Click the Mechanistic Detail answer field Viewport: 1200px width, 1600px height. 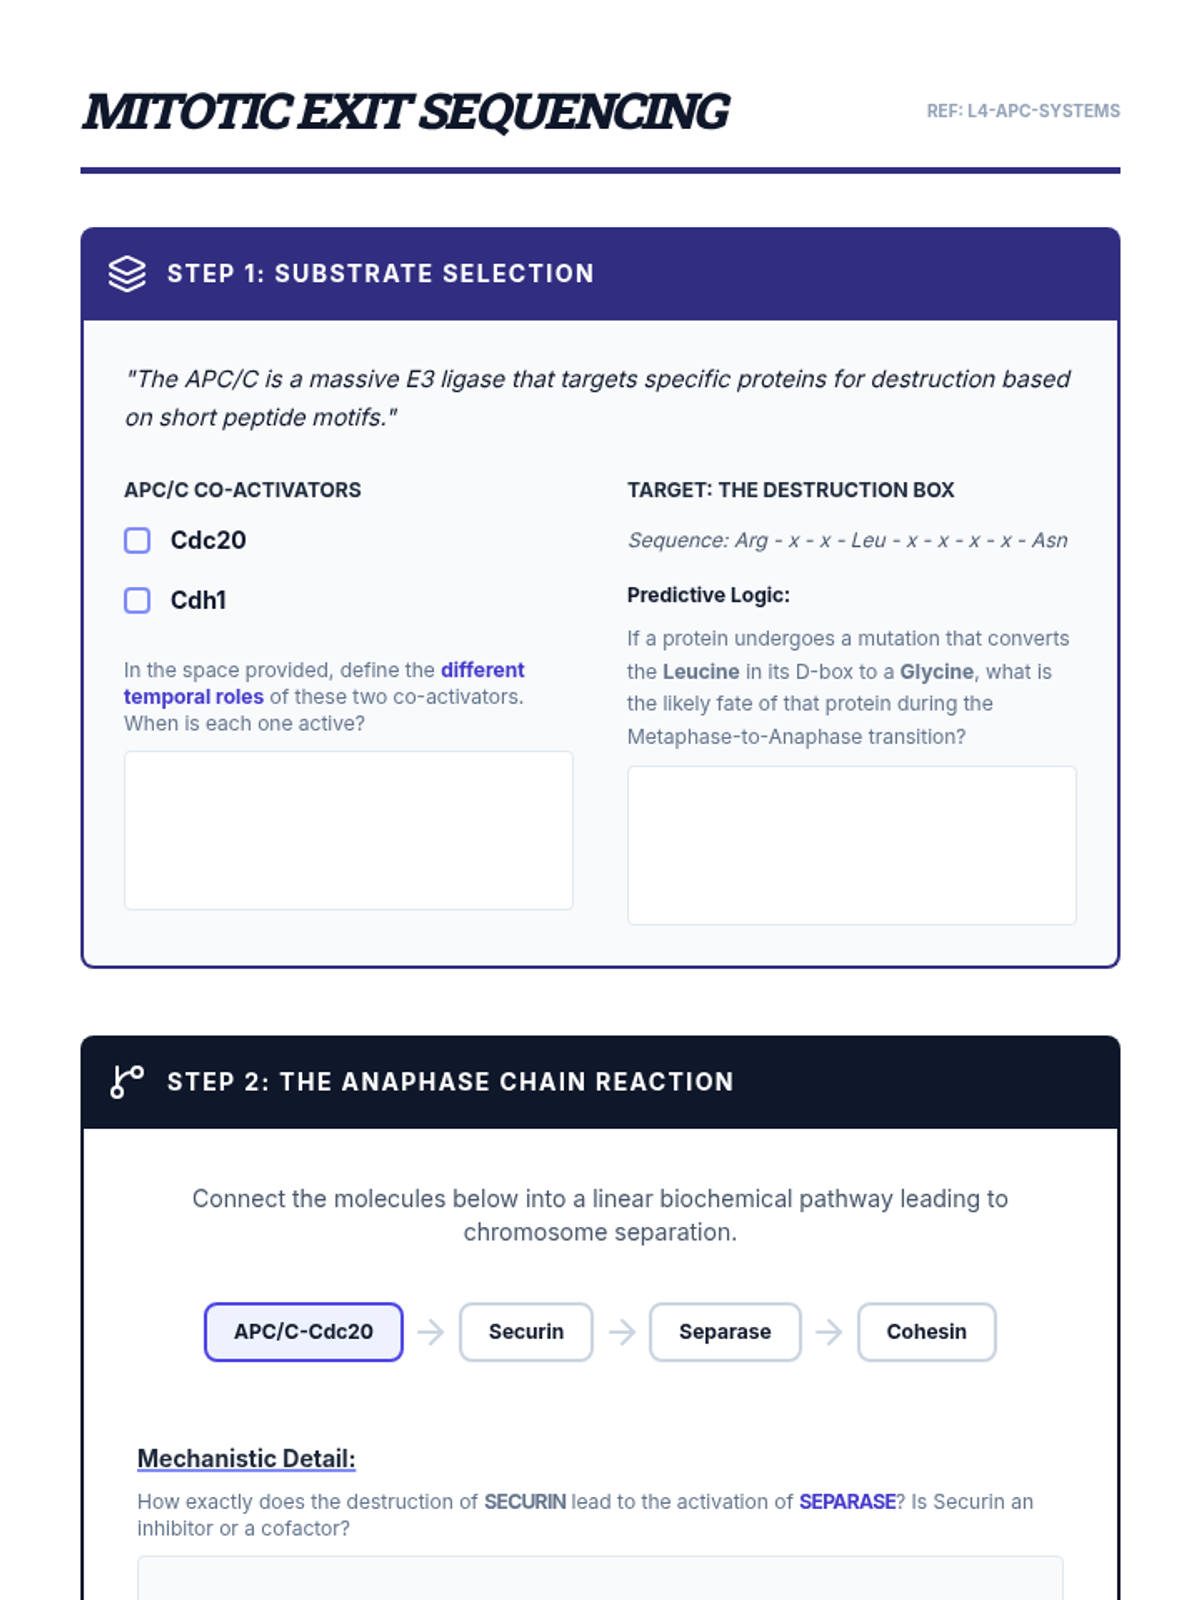(600, 1578)
